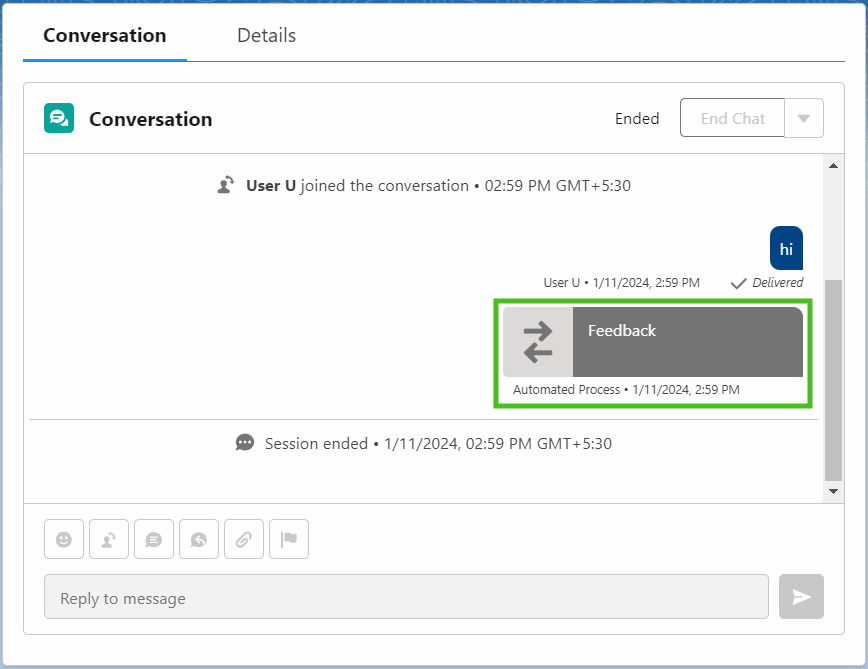
Task: Select the Feedback message card
Action: (688, 341)
